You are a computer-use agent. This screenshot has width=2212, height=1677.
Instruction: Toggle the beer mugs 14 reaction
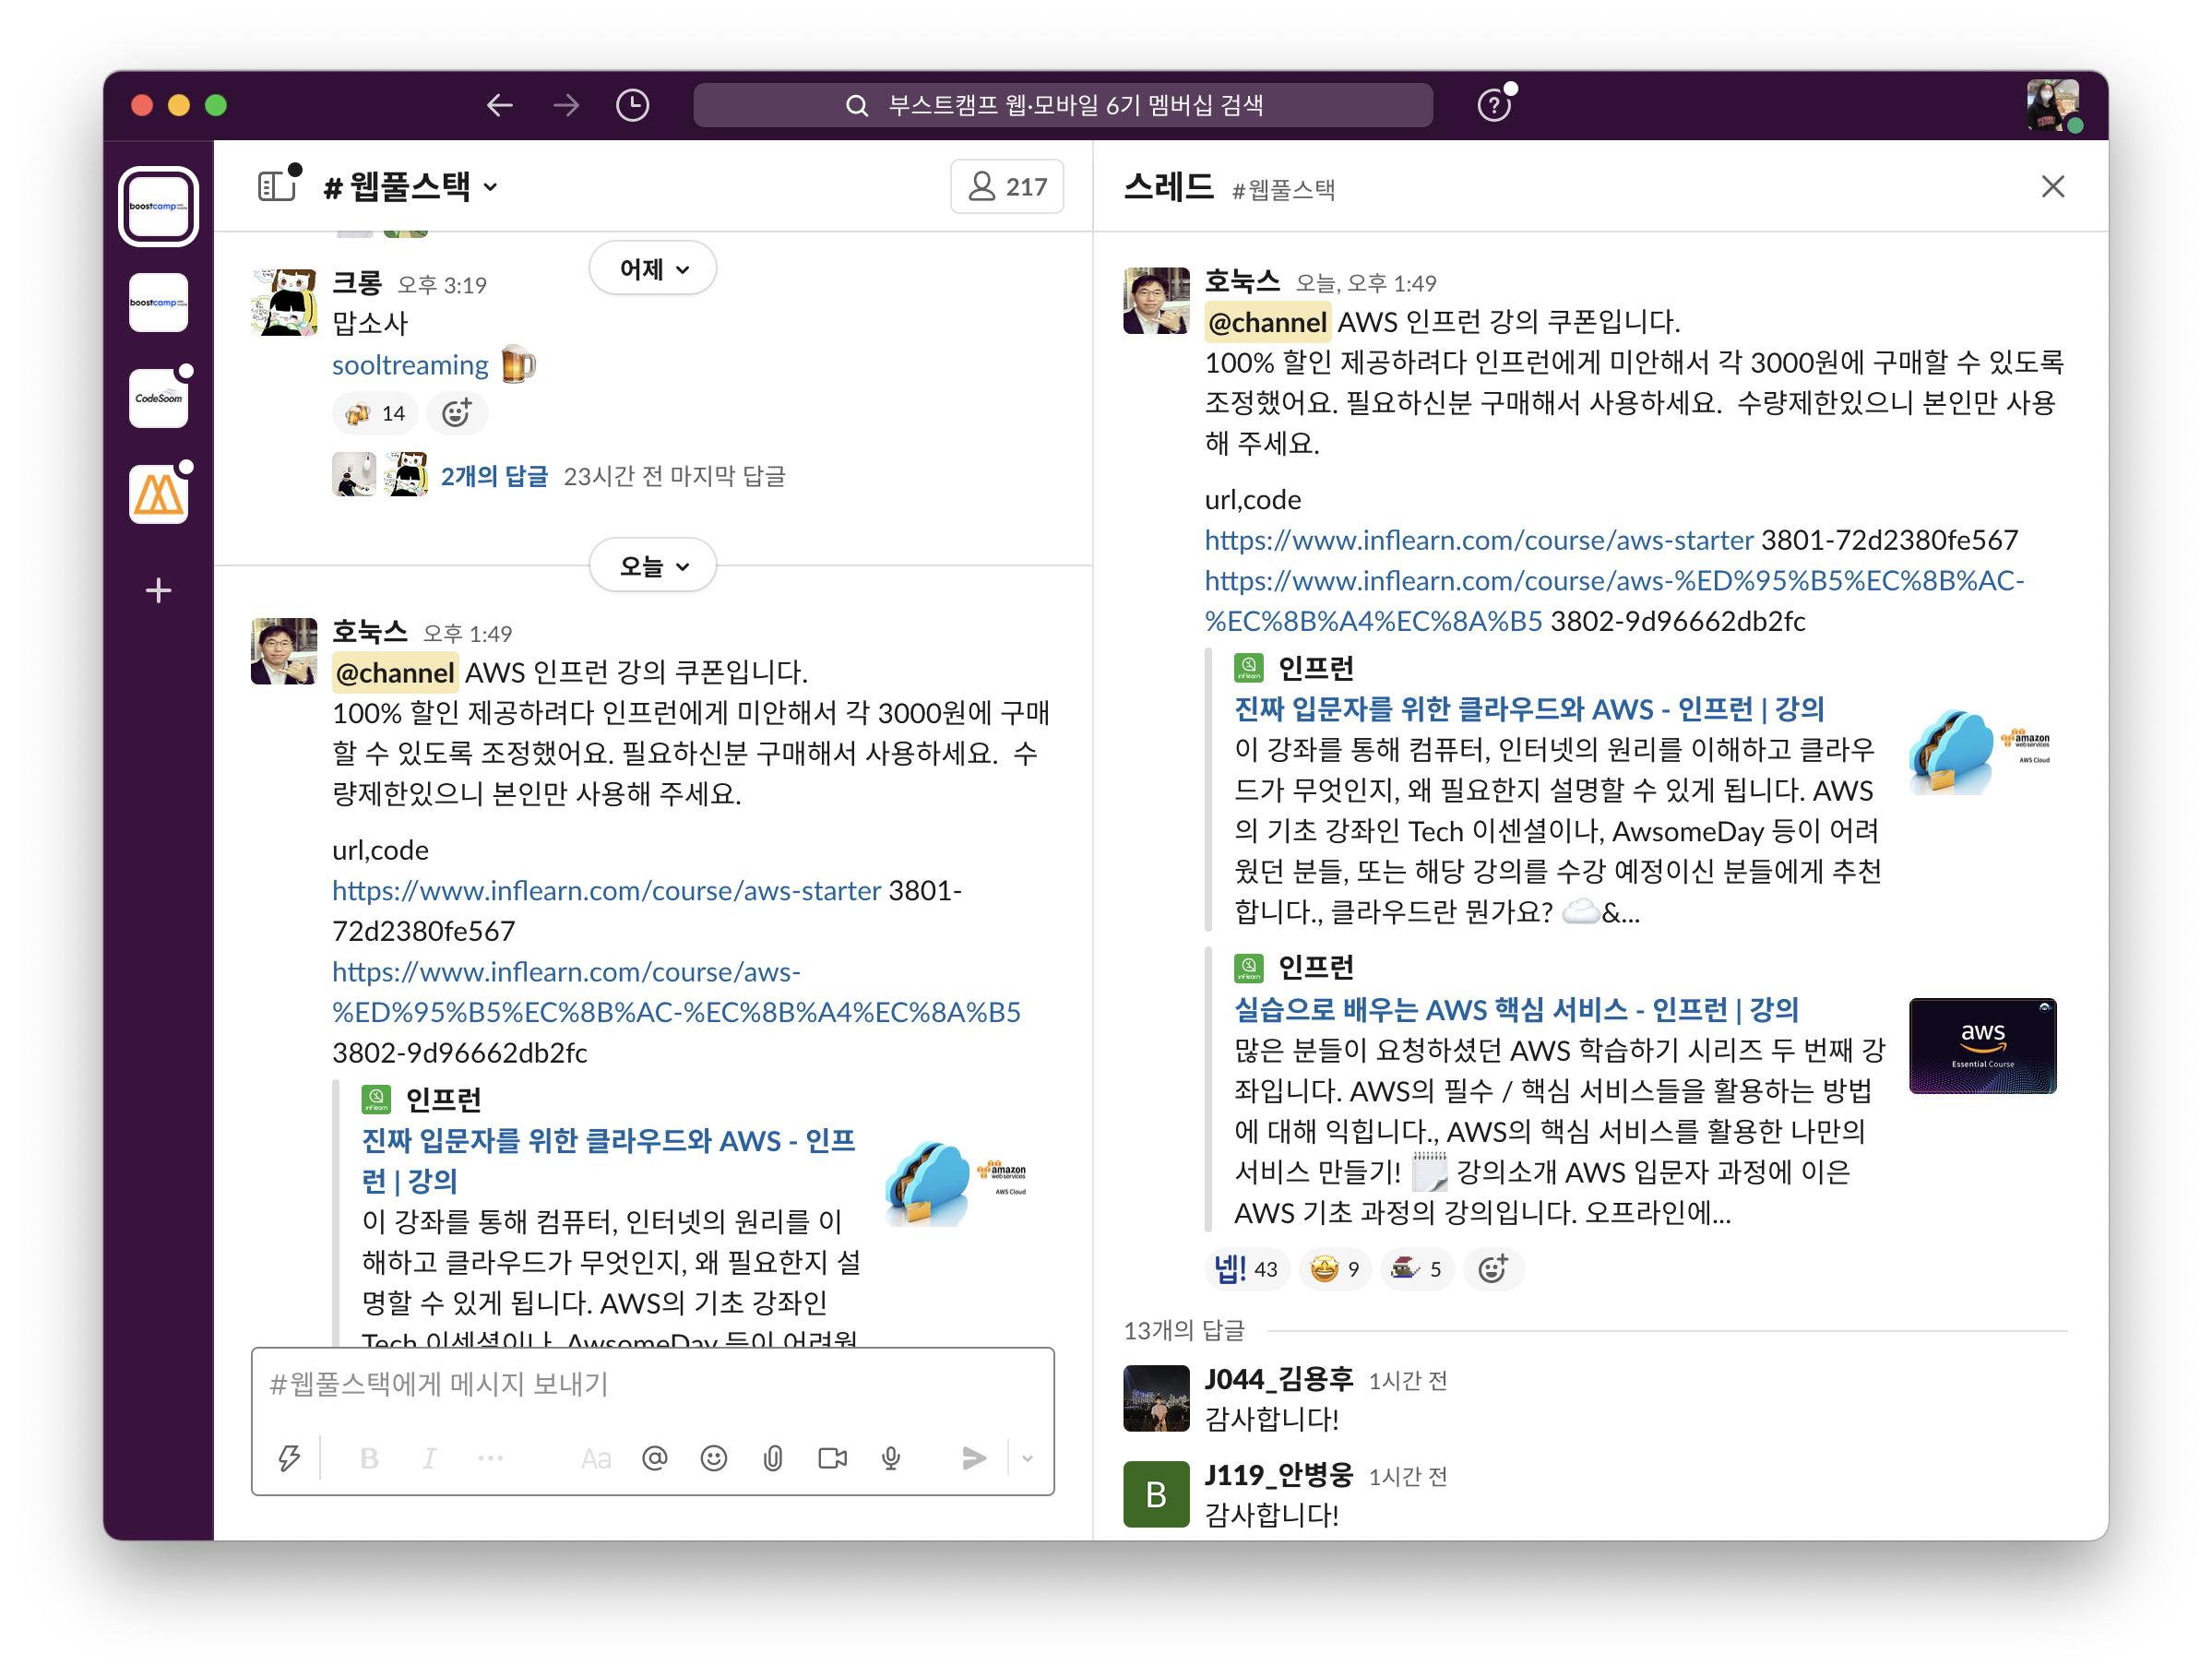(375, 414)
